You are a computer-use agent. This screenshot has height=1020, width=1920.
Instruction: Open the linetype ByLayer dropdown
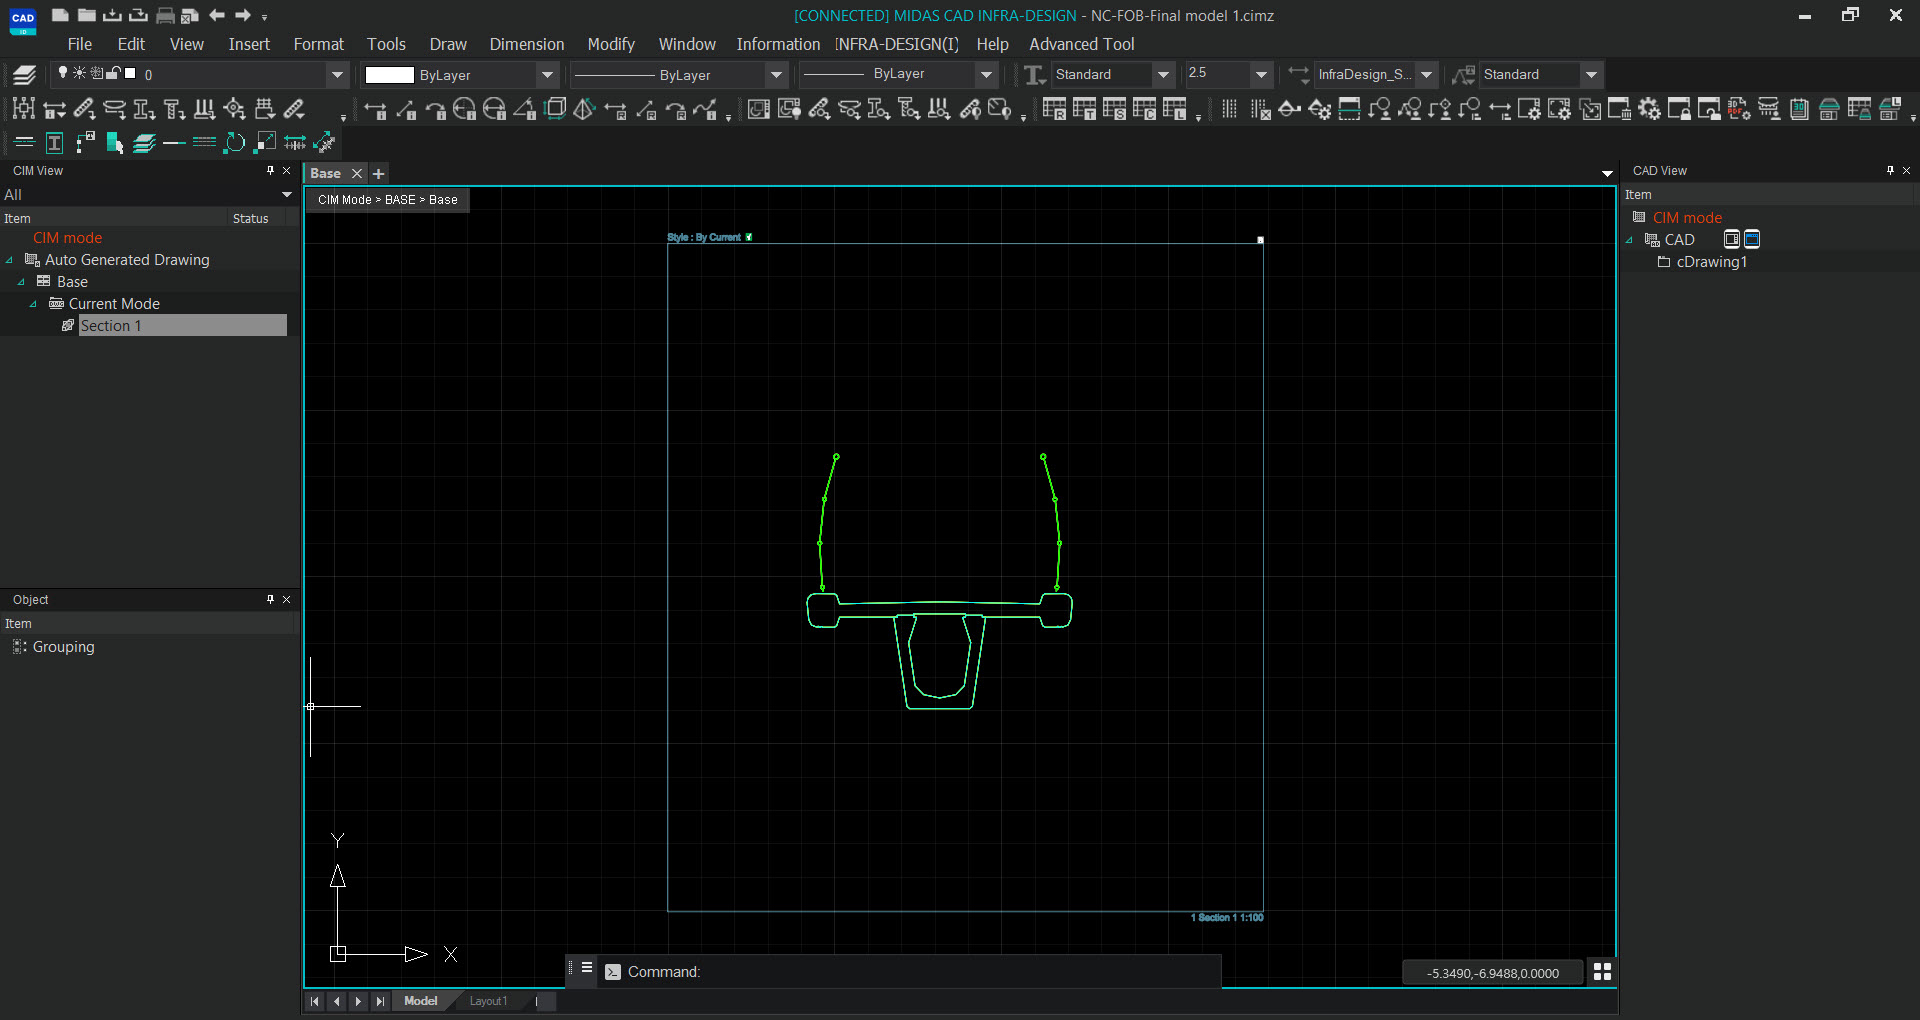[x=776, y=74]
